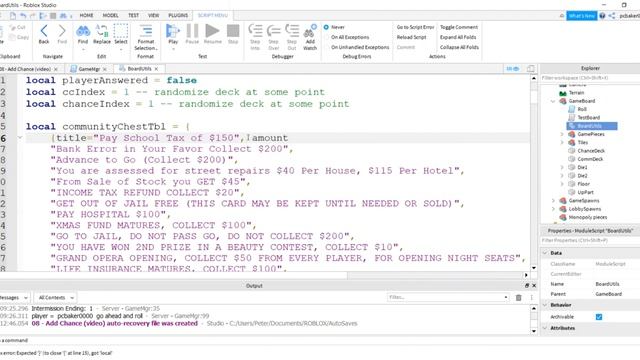Click the Resume test button
The height and width of the screenshot is (360, 640).
click(212, 34)
